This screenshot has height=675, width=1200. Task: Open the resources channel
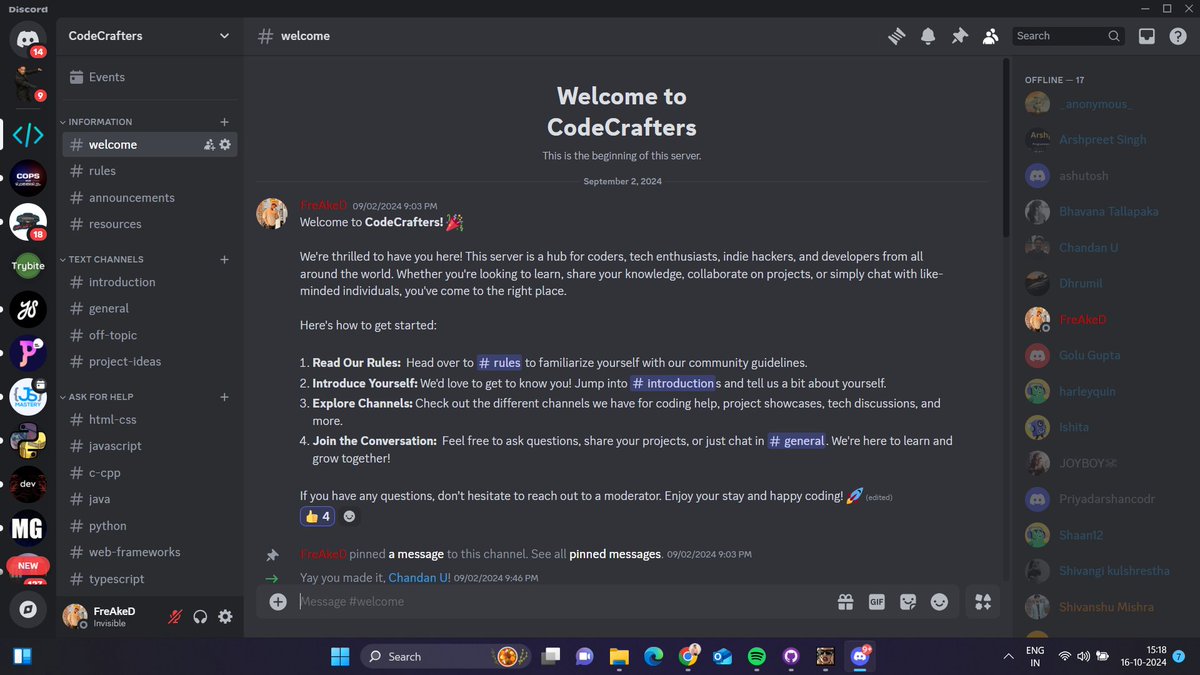click(x=150, y=224)
